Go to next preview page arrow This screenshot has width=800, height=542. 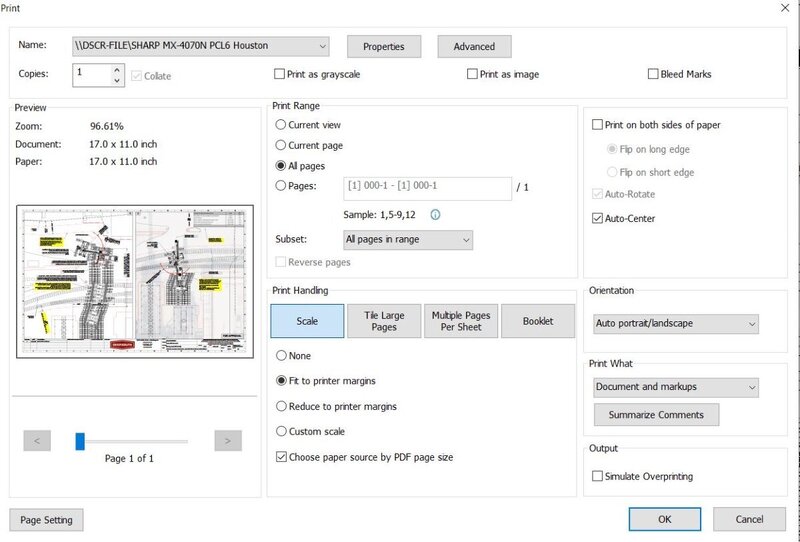(x=228, y=440)
